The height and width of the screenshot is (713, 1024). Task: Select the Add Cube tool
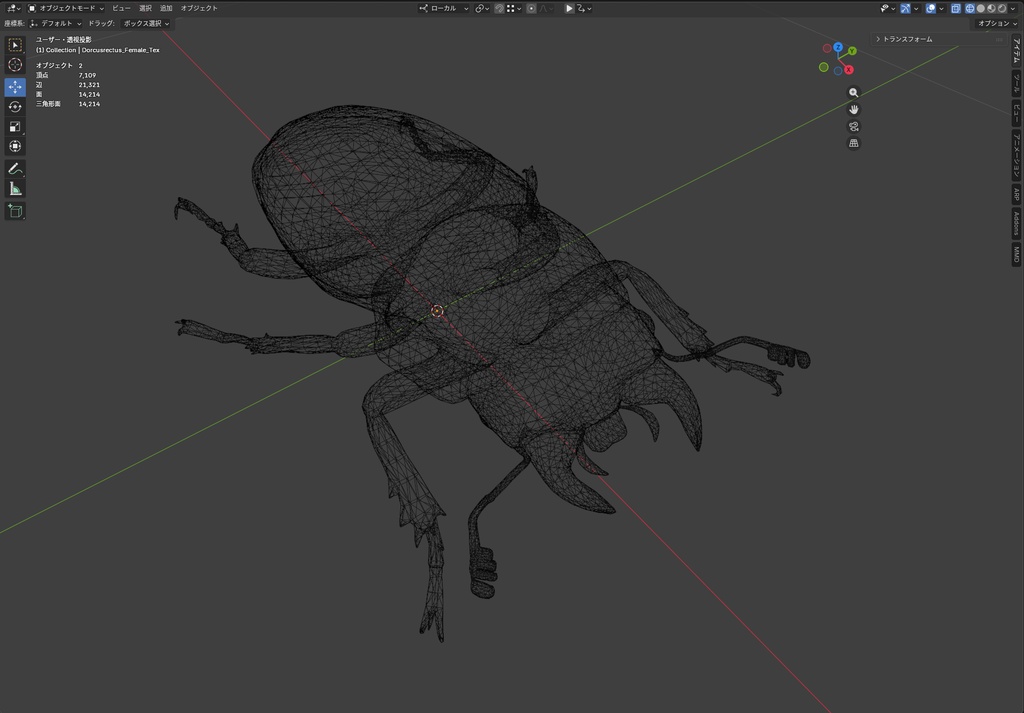click(x=14, y=210)
